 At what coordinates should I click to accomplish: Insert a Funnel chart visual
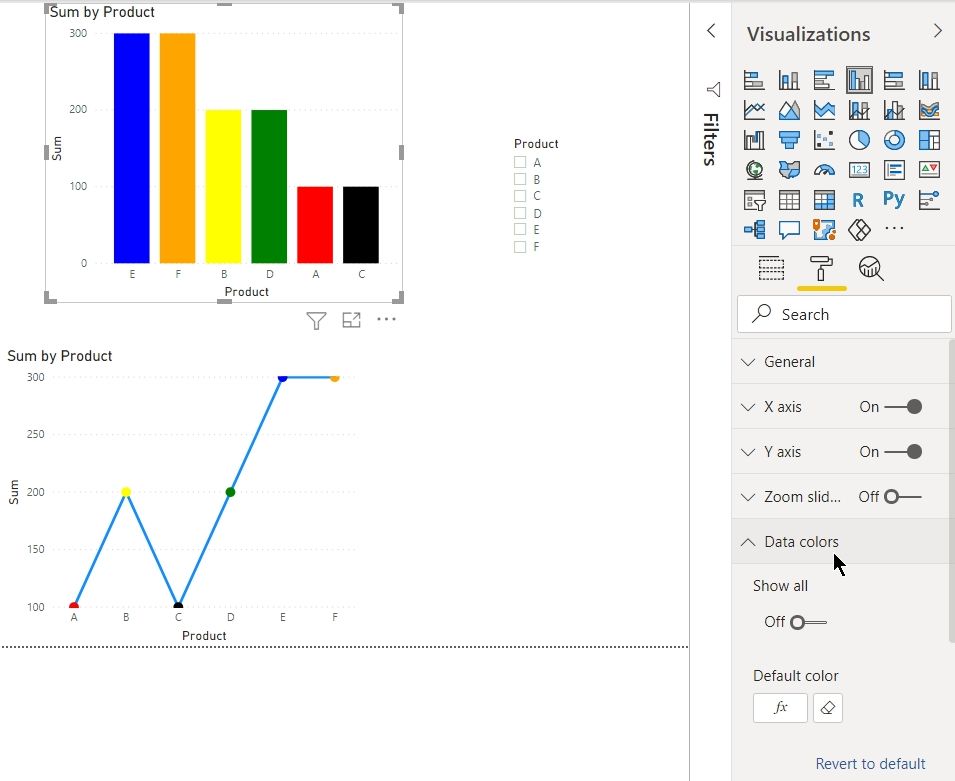(789, 140)
